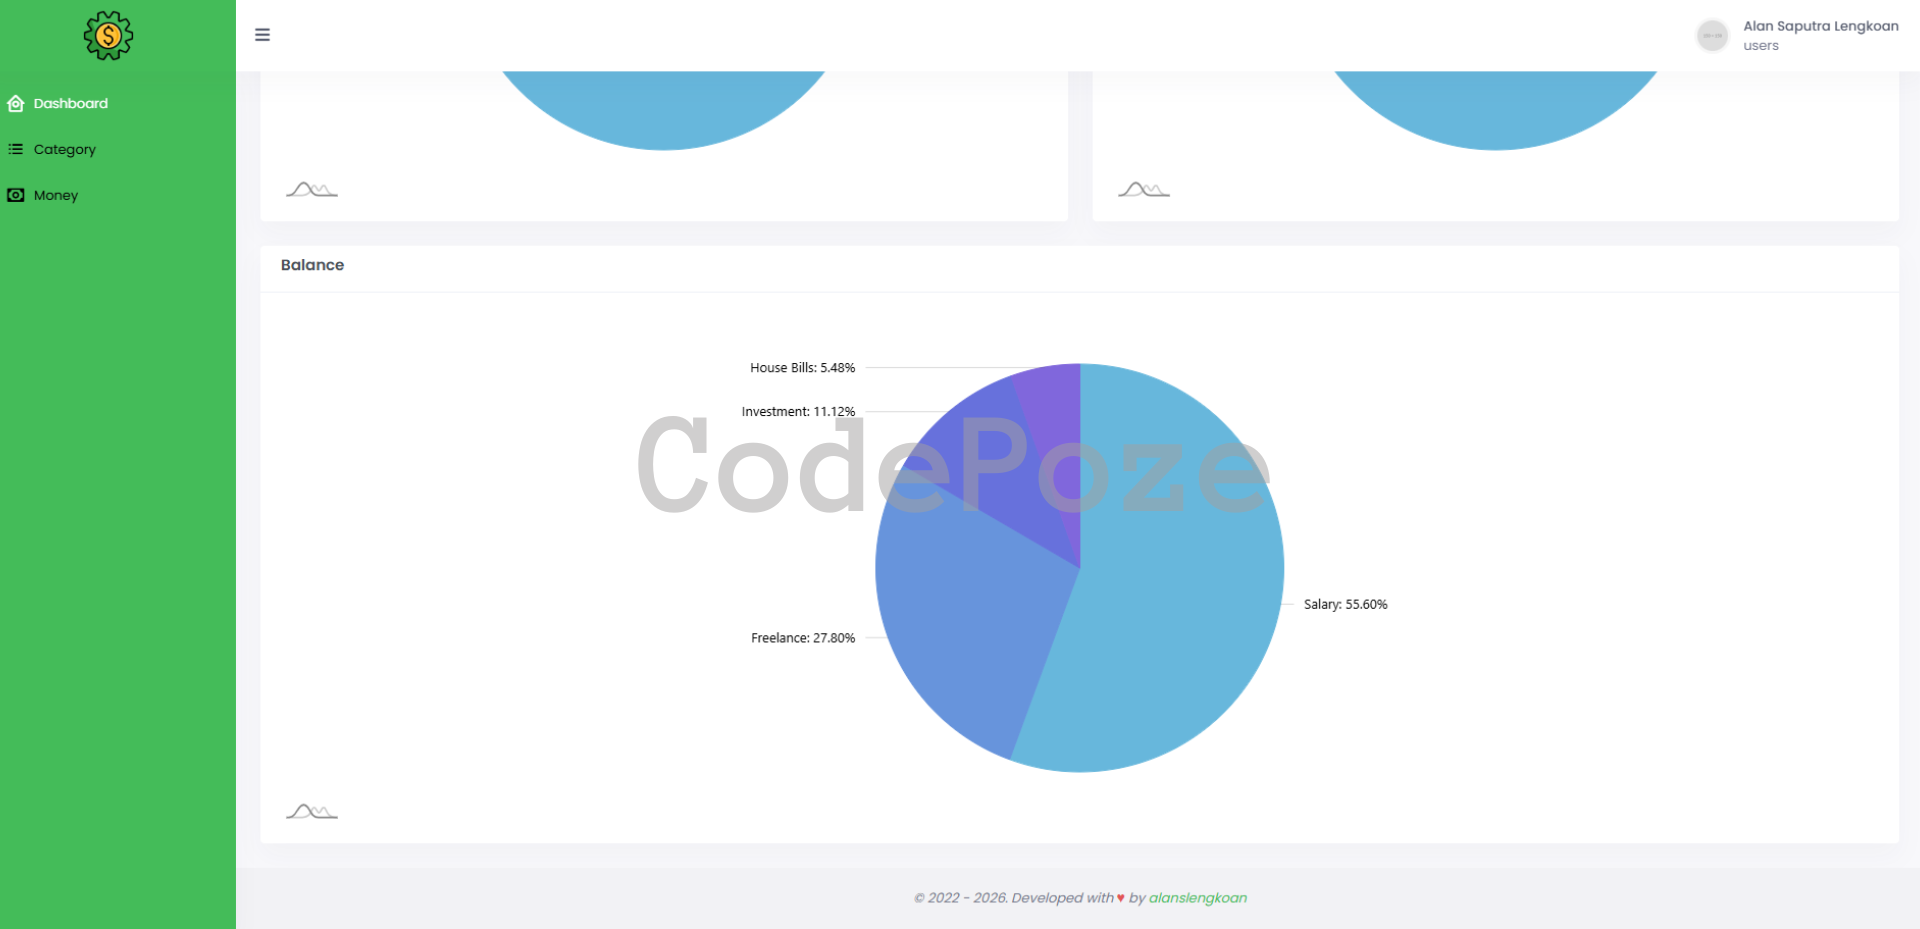
Task: Click the list icon beside Category
Action: (x=16, y=149)
